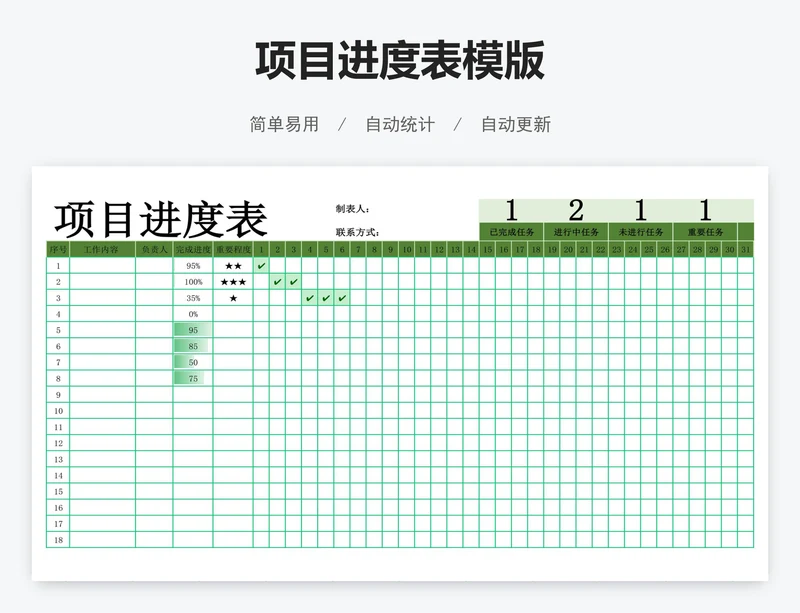Click the progress bar cell showing 85
Image resolution: width=800 pixels, height=613 pixels.
click(x=193, y=347)
